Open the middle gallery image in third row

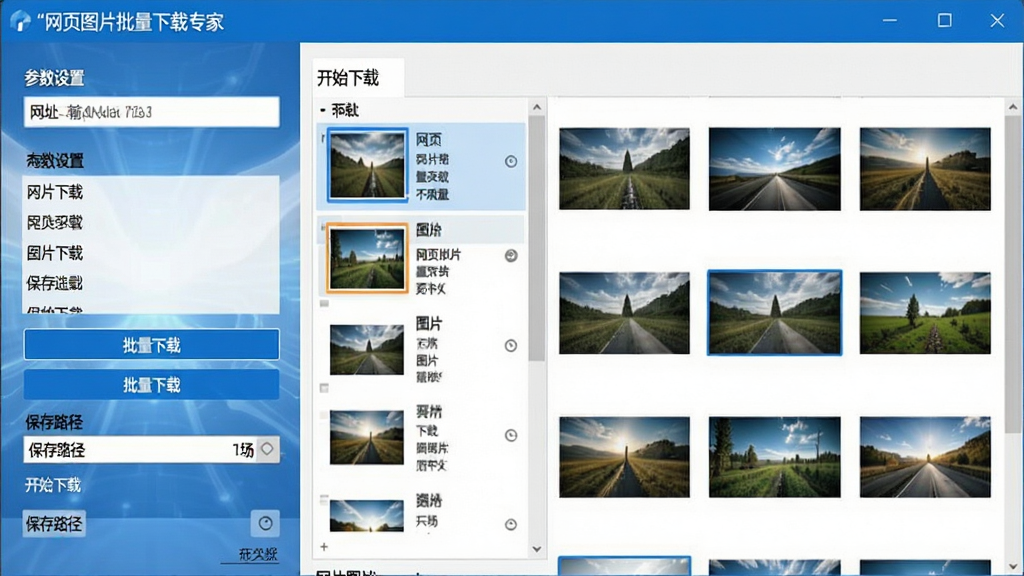pyautogui.click(x=775, y=457)
